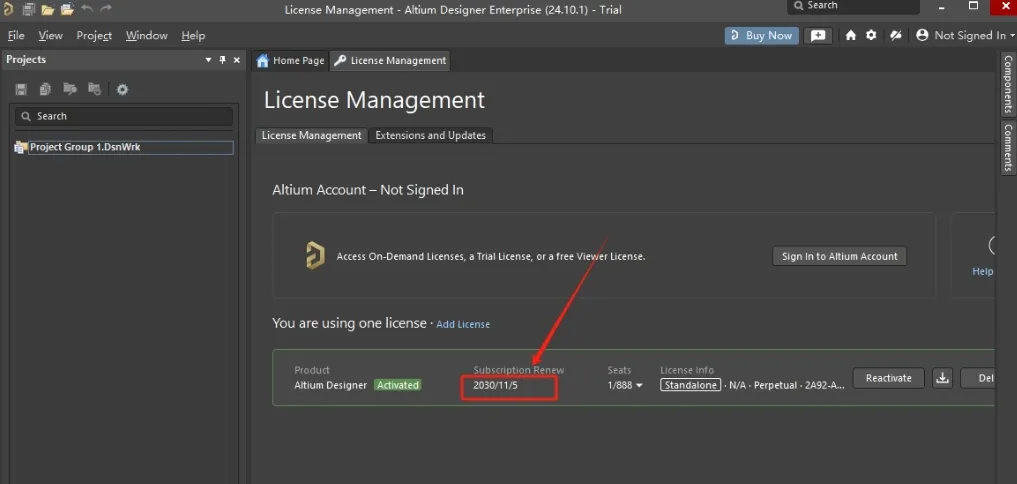Click the crossed-out cloud connection icon
Screen dimensions: 1017x484
click(x=896, y=35)
